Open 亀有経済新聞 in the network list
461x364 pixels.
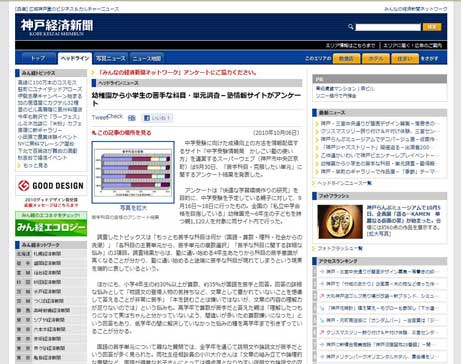pyautogui.click(x=47, y=358)
